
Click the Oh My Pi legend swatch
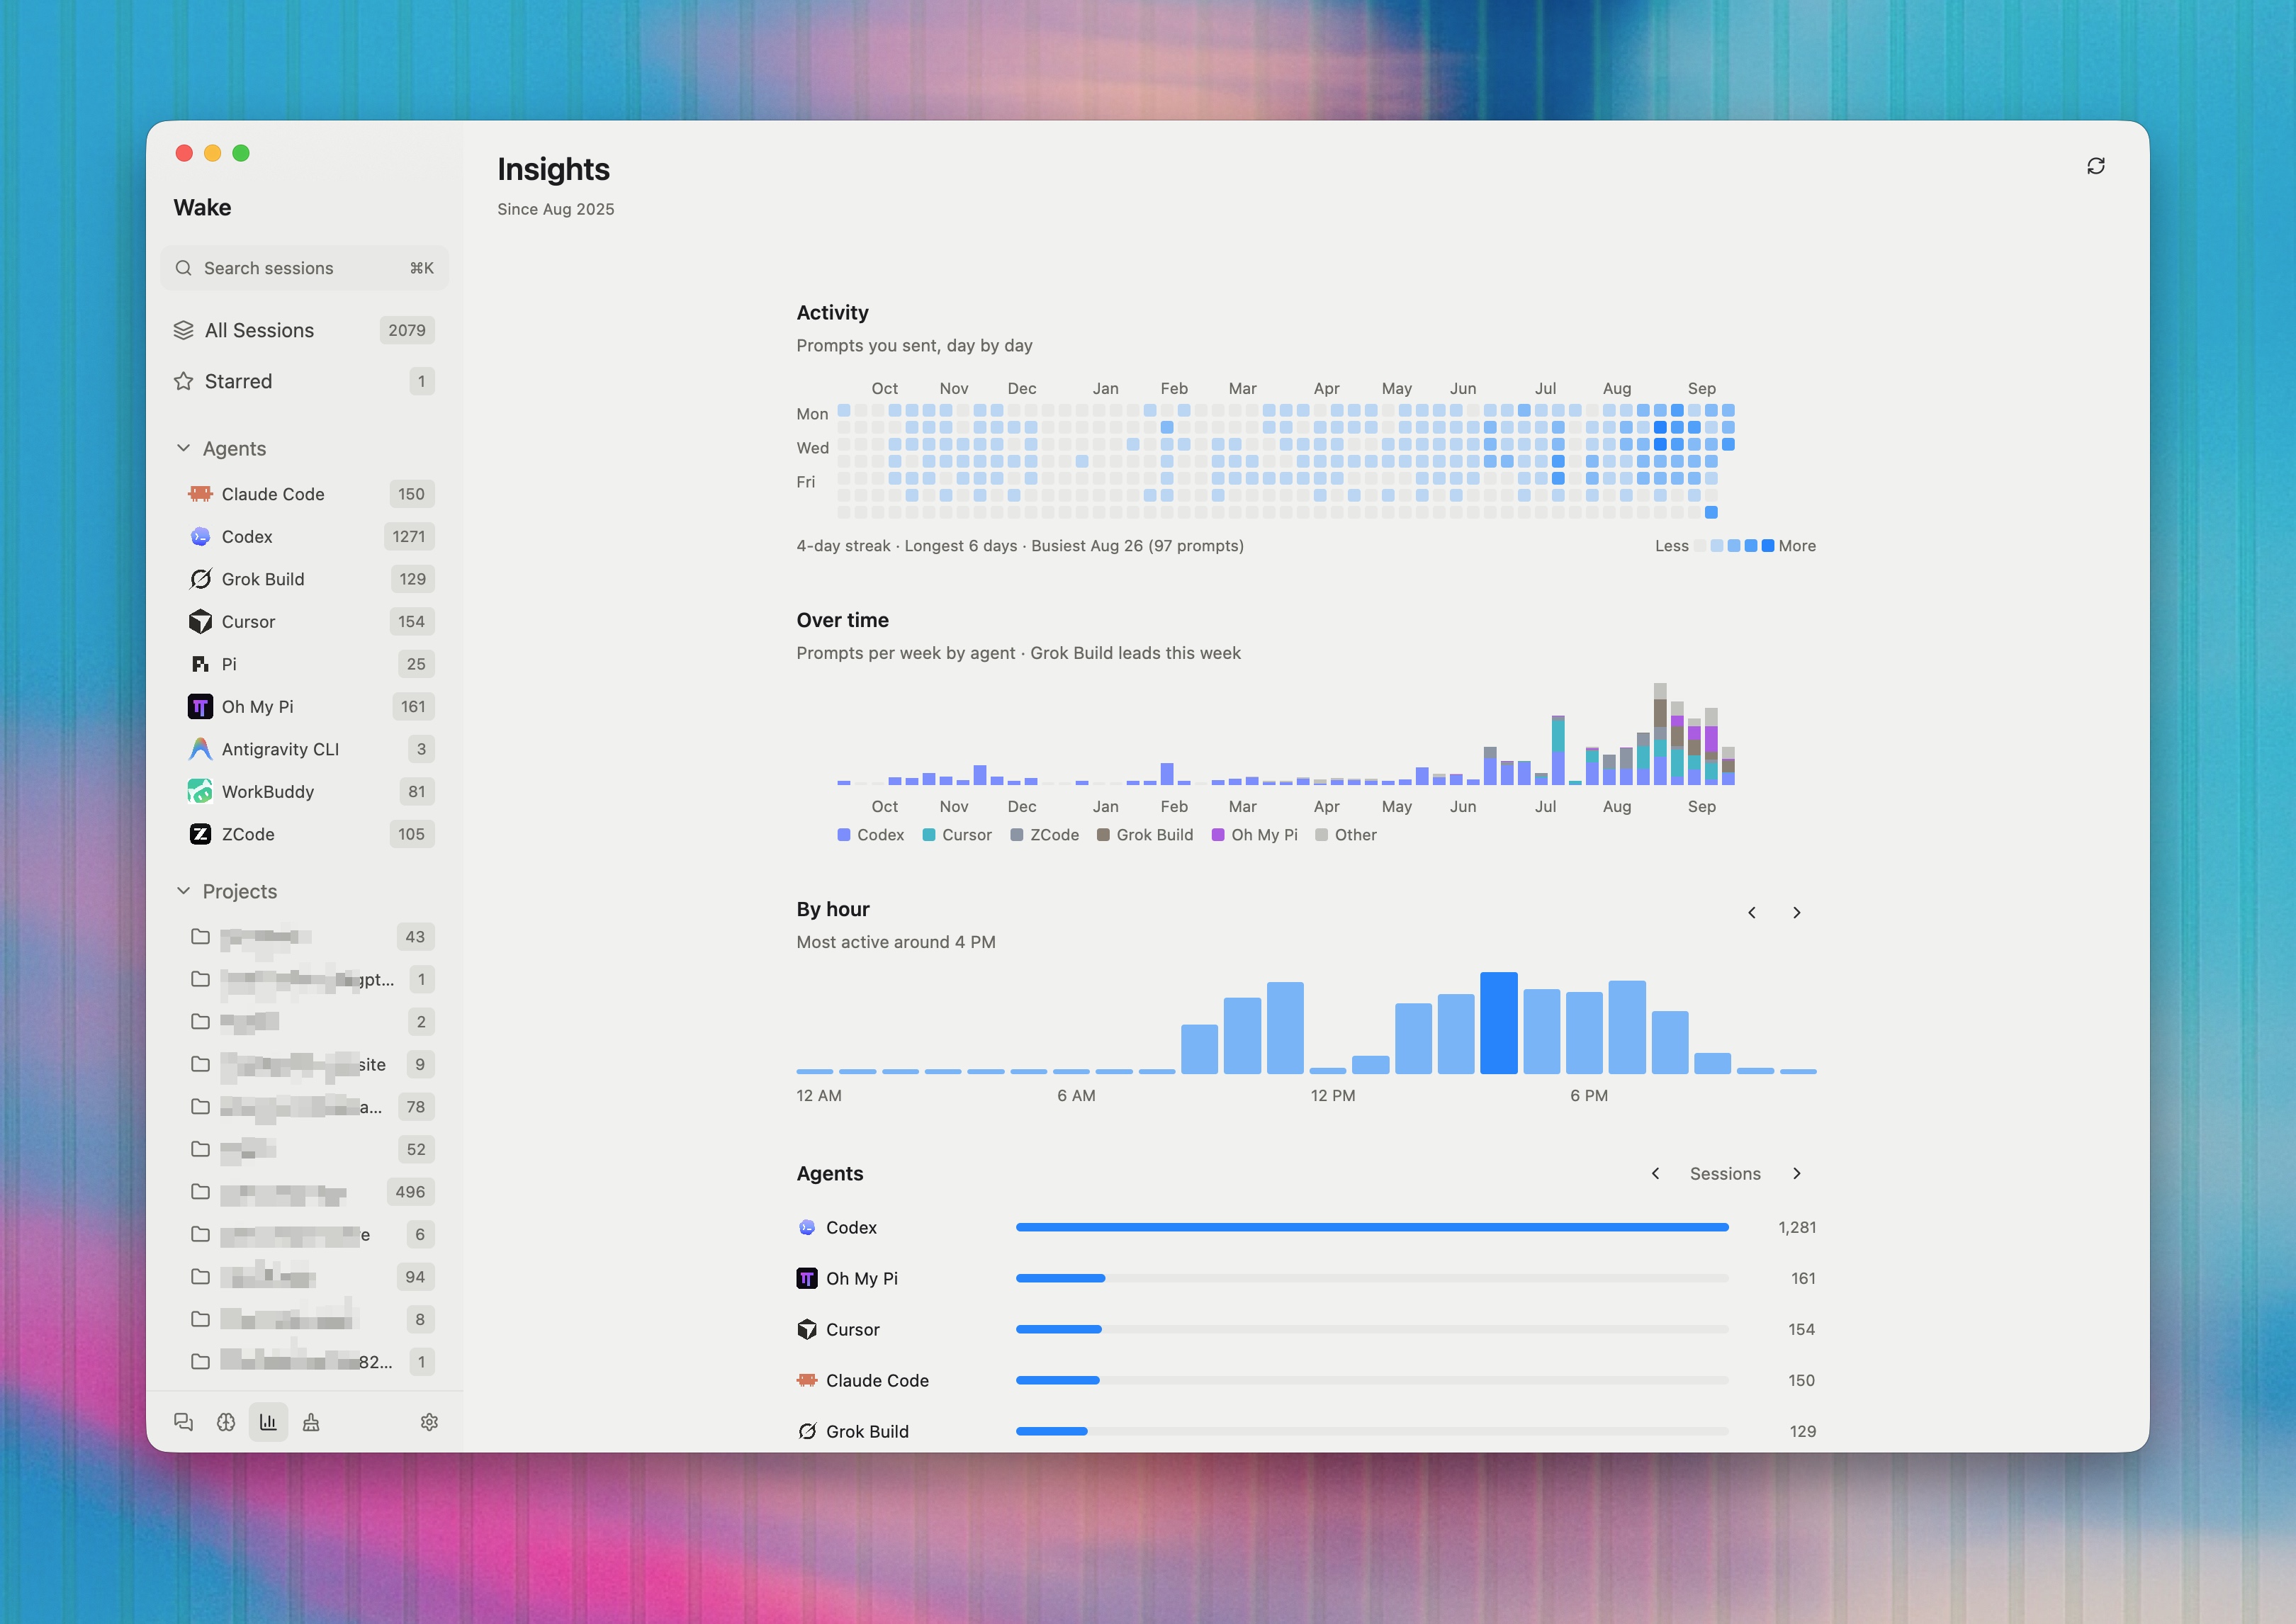click(x=1218, y=835)
